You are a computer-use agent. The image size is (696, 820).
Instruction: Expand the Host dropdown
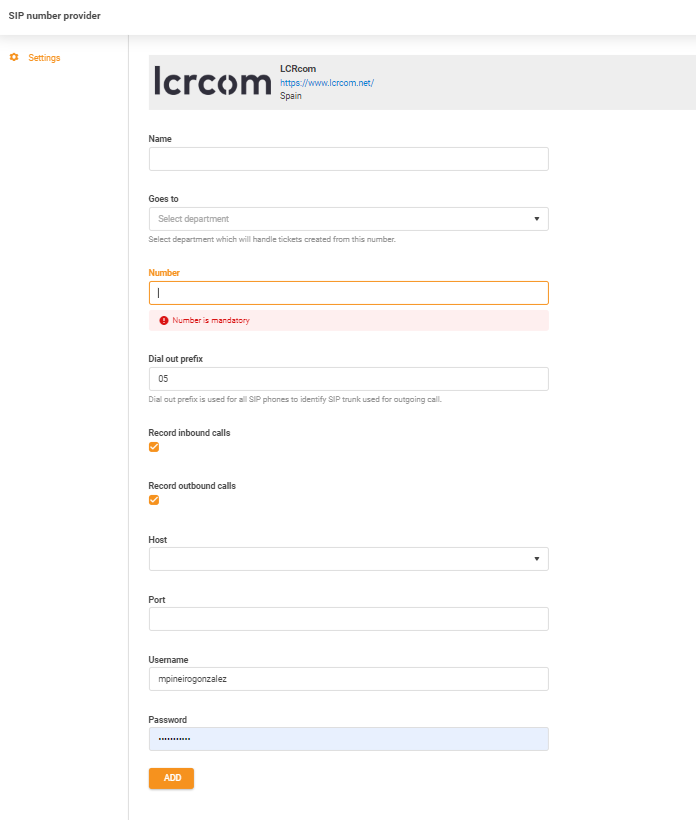348,559
